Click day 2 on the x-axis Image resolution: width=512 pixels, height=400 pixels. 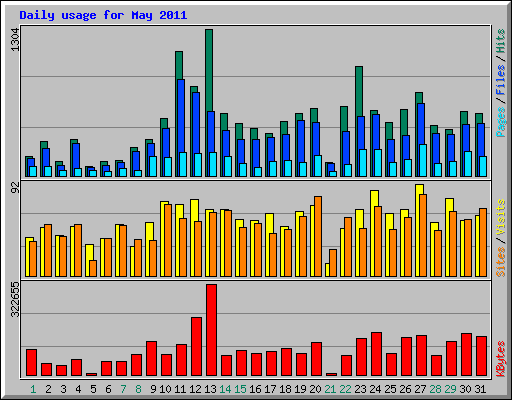[48, 389]
